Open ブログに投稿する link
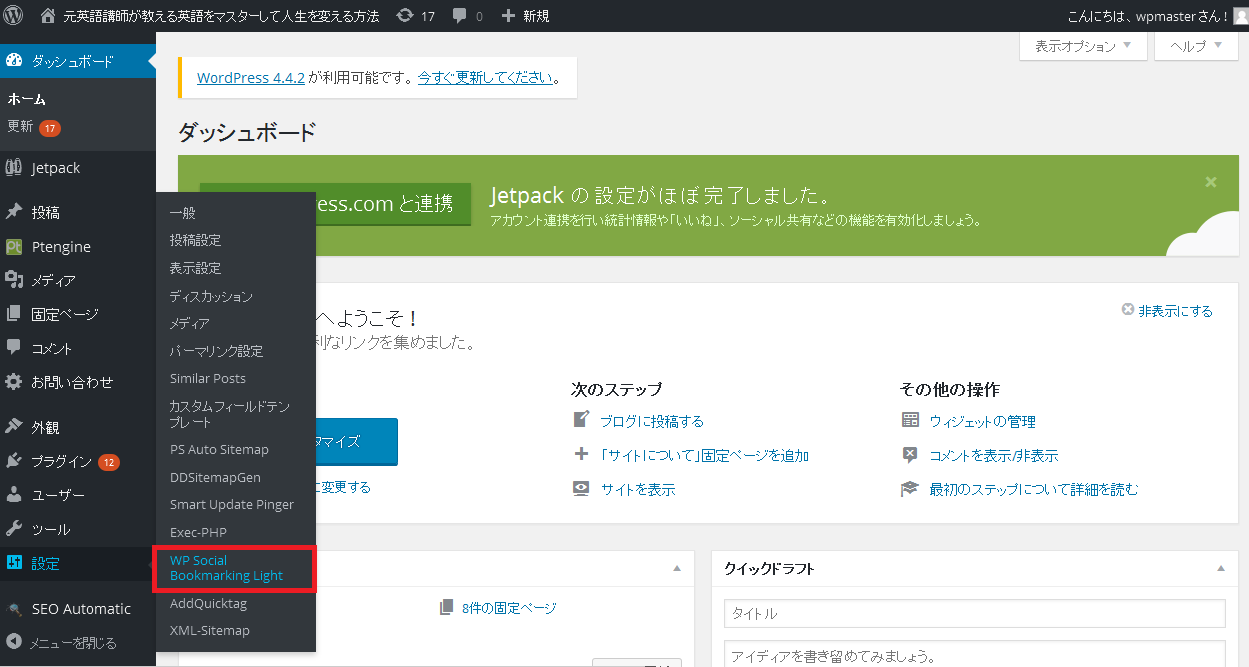Screen dimensions: 1249x667 pyautogui.click(x=652, y=421)
